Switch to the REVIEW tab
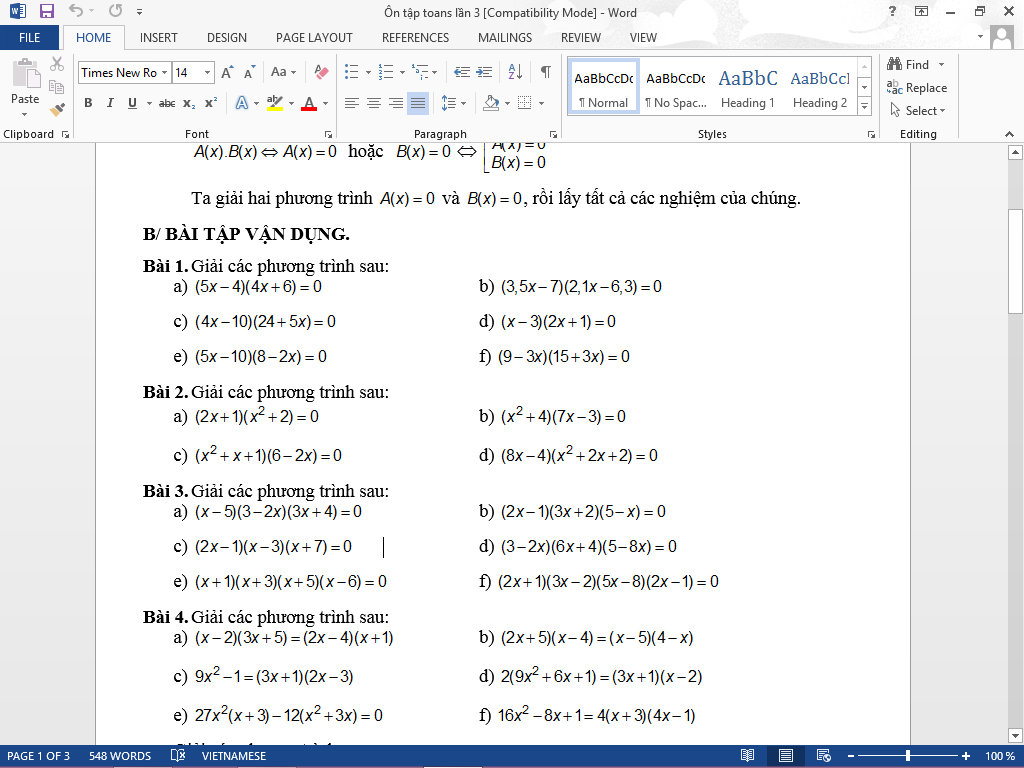The height and width of the screenshot is (768, 1024). [x=581, y=38]
